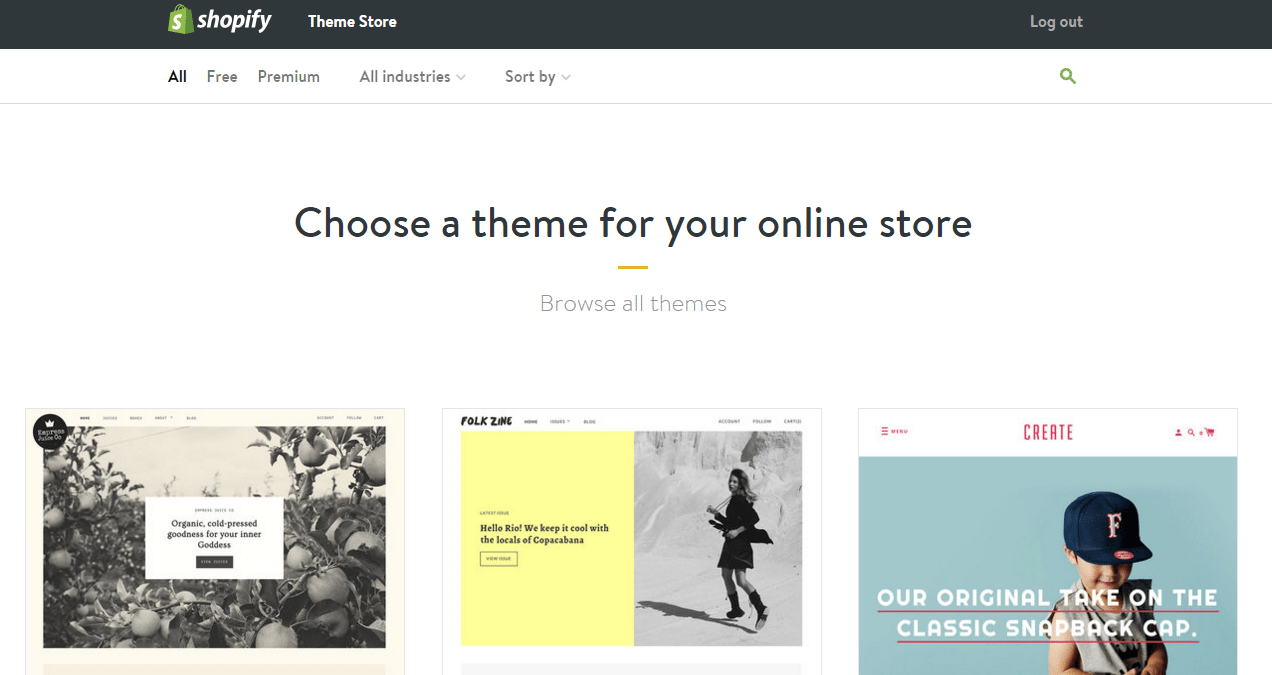The height and width of the screenshot is (675, 1272).
Task: Click the Shopify logo in the header
Action: [x=219, y=20]
